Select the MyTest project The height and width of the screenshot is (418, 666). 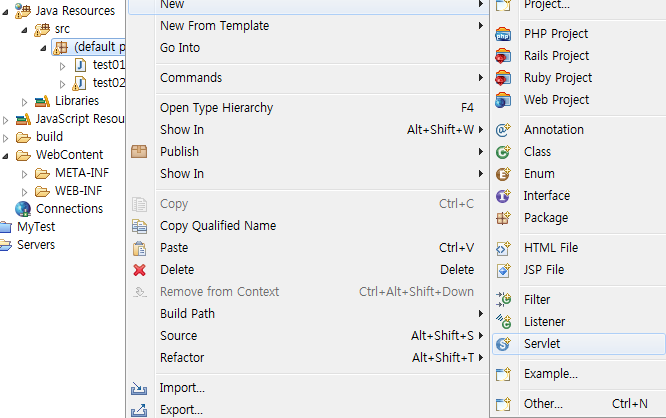tap(36, 227)
